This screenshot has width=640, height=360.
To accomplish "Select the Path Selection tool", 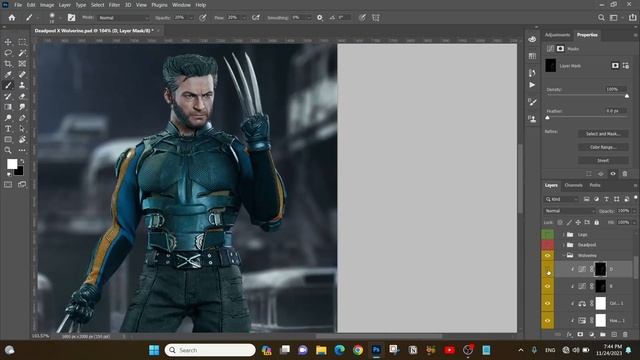I will [22, 129].
